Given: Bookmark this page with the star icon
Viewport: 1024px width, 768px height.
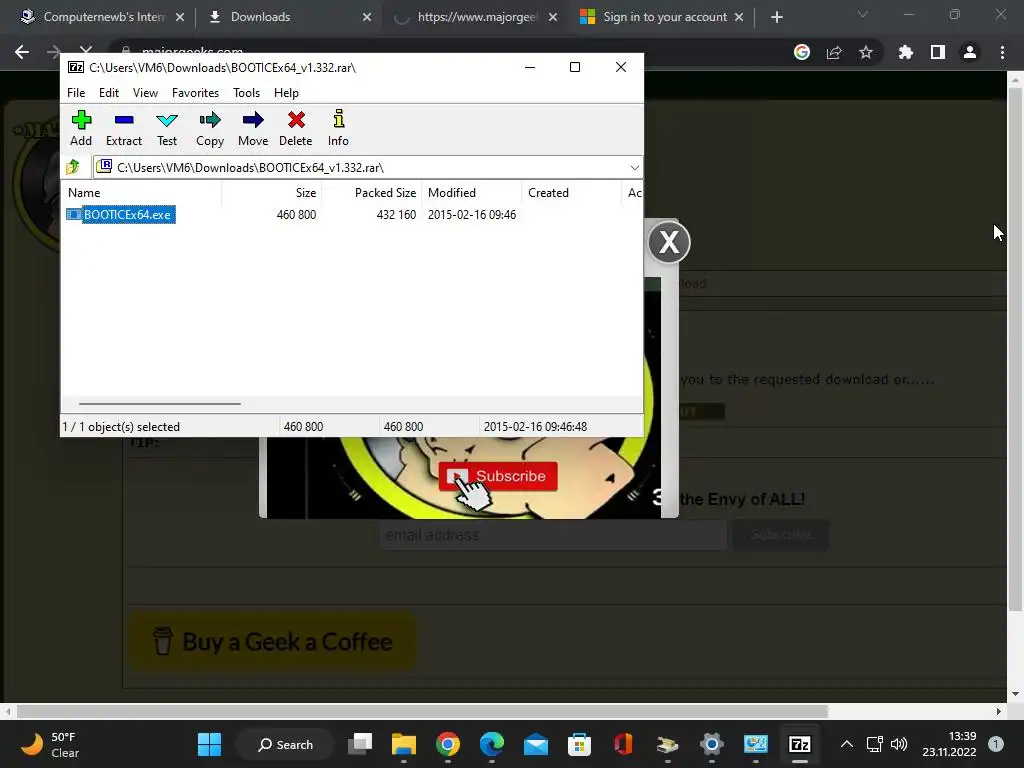Looking at the screenshot, I should tap(866, 52).
